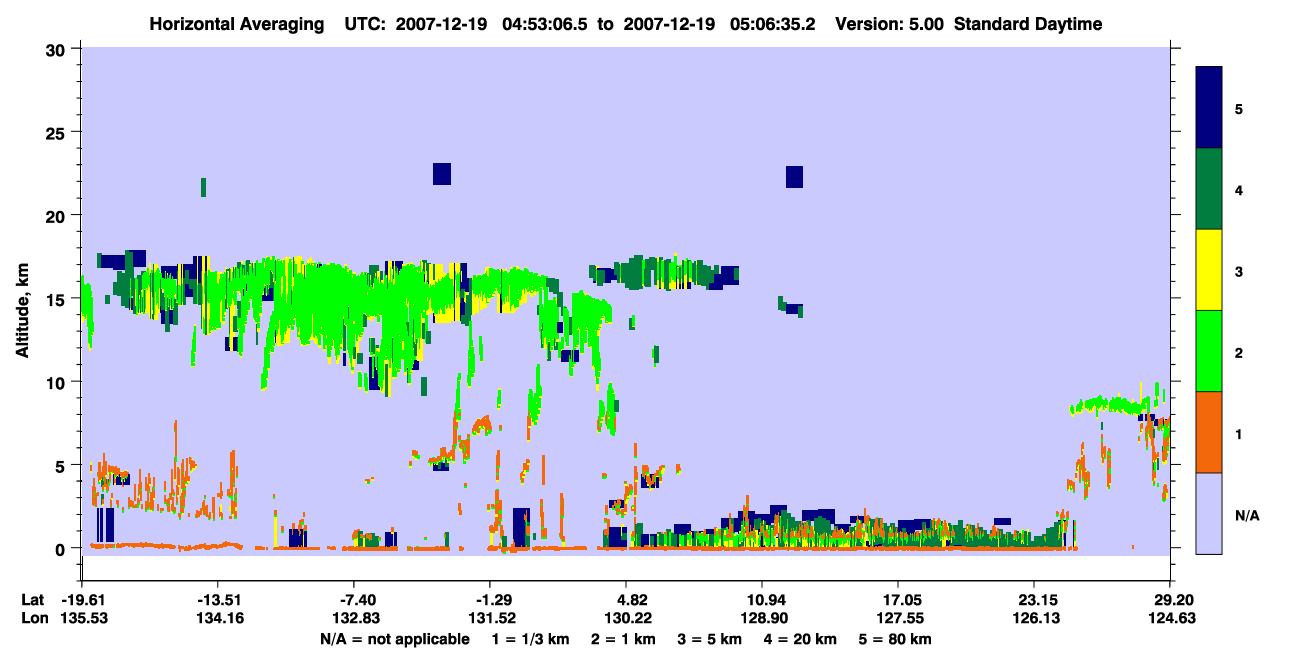Click latitude value '10.94'
The width and height of the screenshot is (1300, 667).
(x=762, y=600)
